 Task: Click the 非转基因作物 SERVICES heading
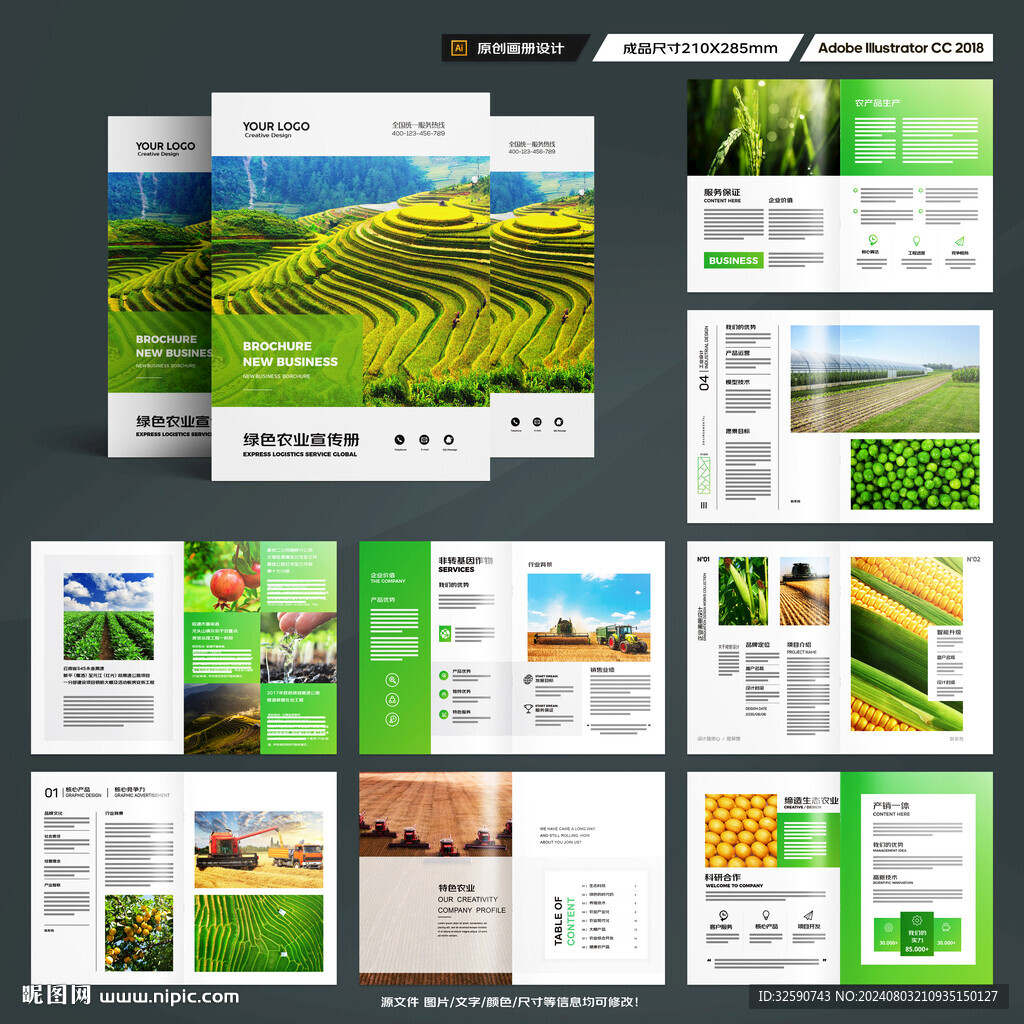[465, 565]
